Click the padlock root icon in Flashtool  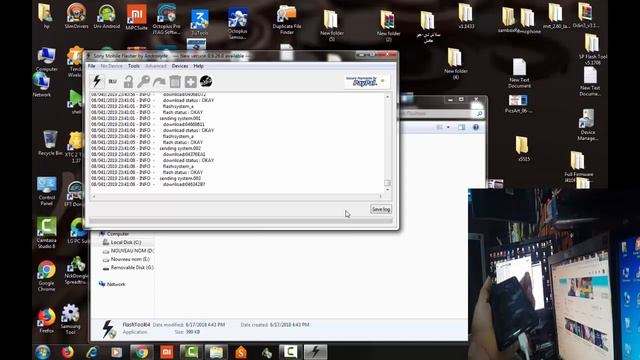point(128,82)
